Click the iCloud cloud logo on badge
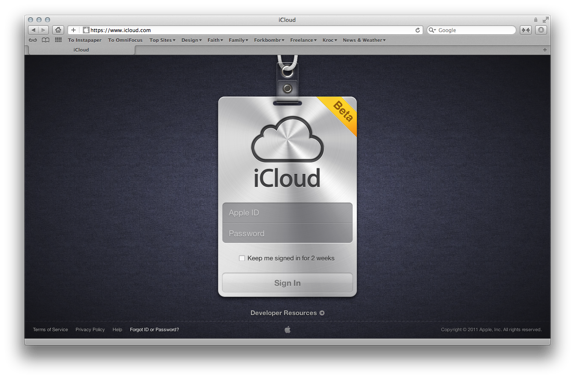The width and height of the screenshot is (575, 379). pos(287,139)
